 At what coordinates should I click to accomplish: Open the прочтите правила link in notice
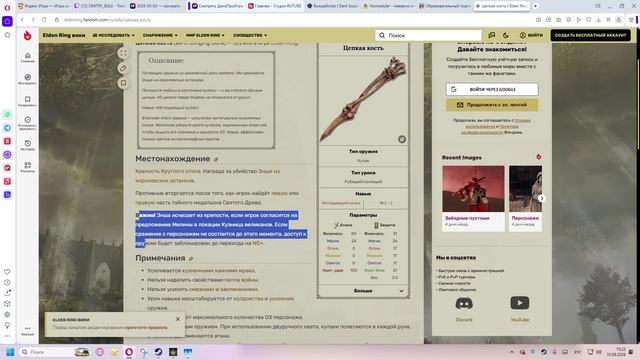[x=146, y=327]
